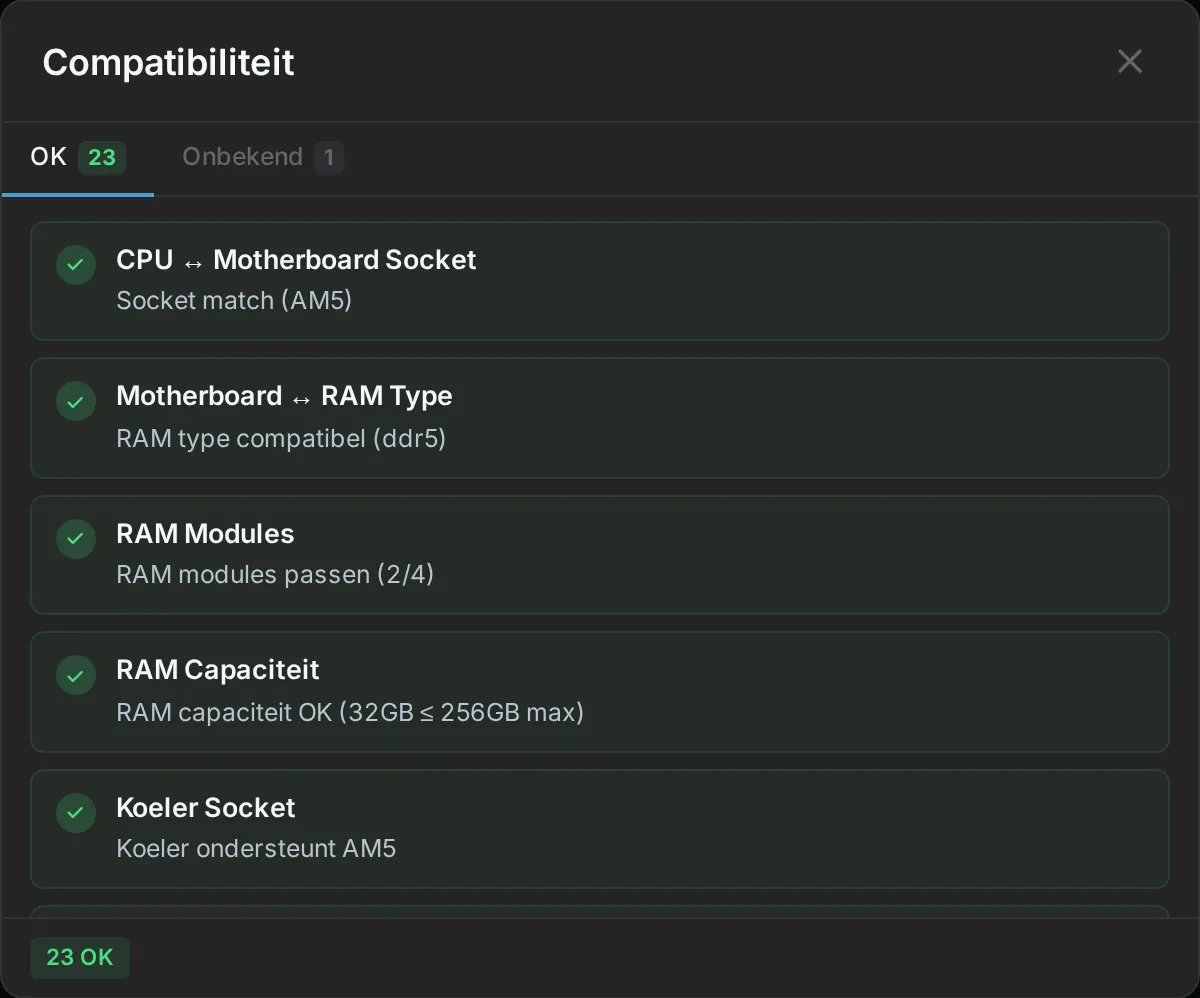Click the Compatibiliteit dialog title

(168, 62)
